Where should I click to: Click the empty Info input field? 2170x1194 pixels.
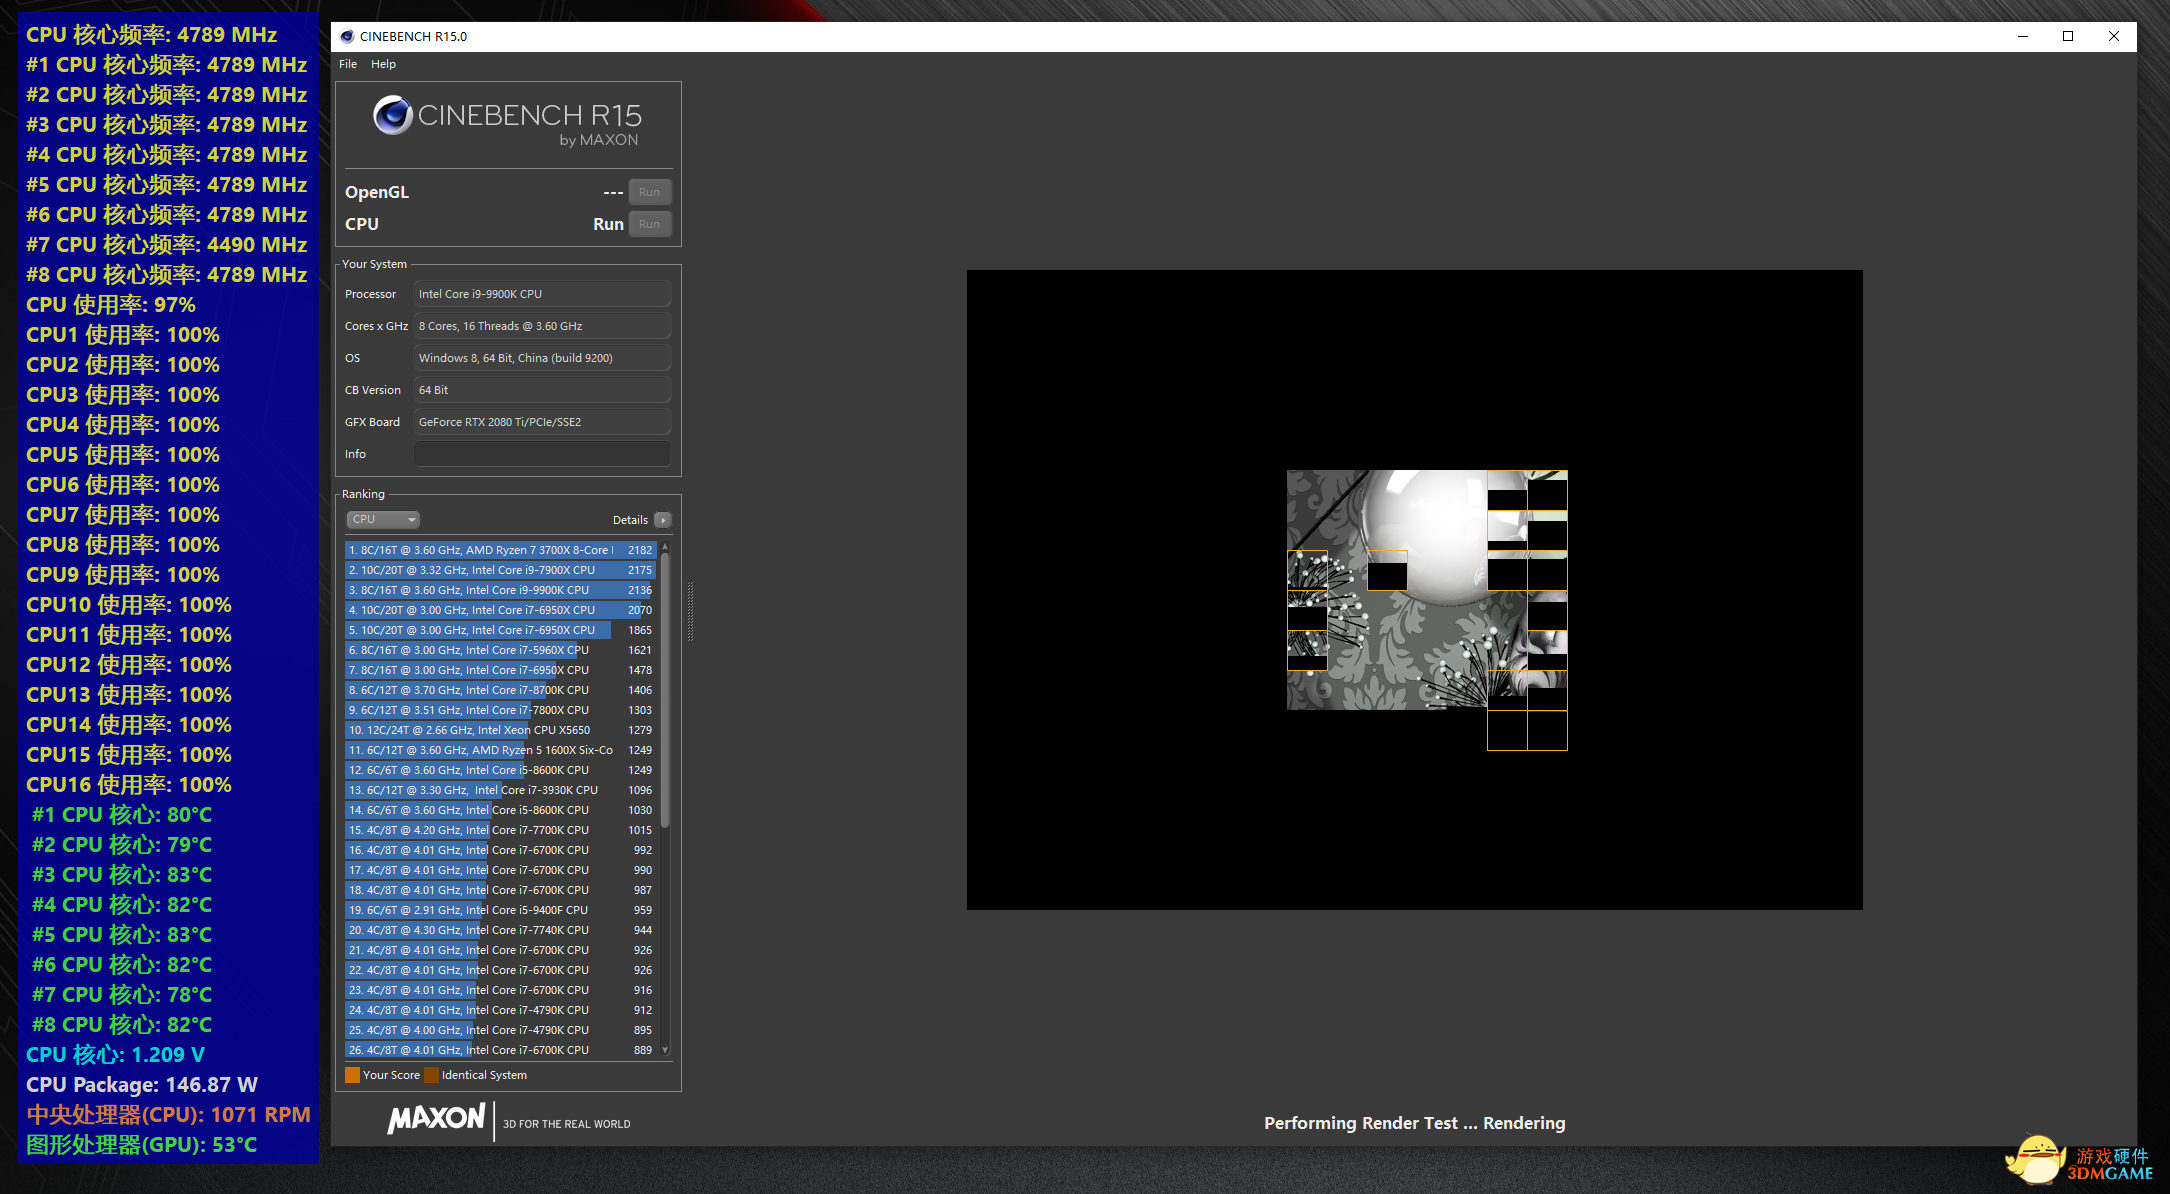541,454
